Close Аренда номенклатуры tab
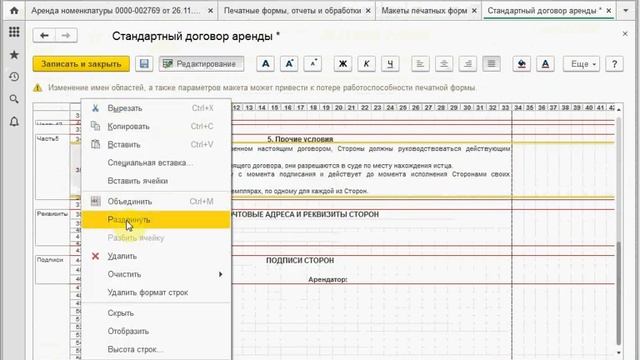Screen dimensions: 640x360 point(210,11)
